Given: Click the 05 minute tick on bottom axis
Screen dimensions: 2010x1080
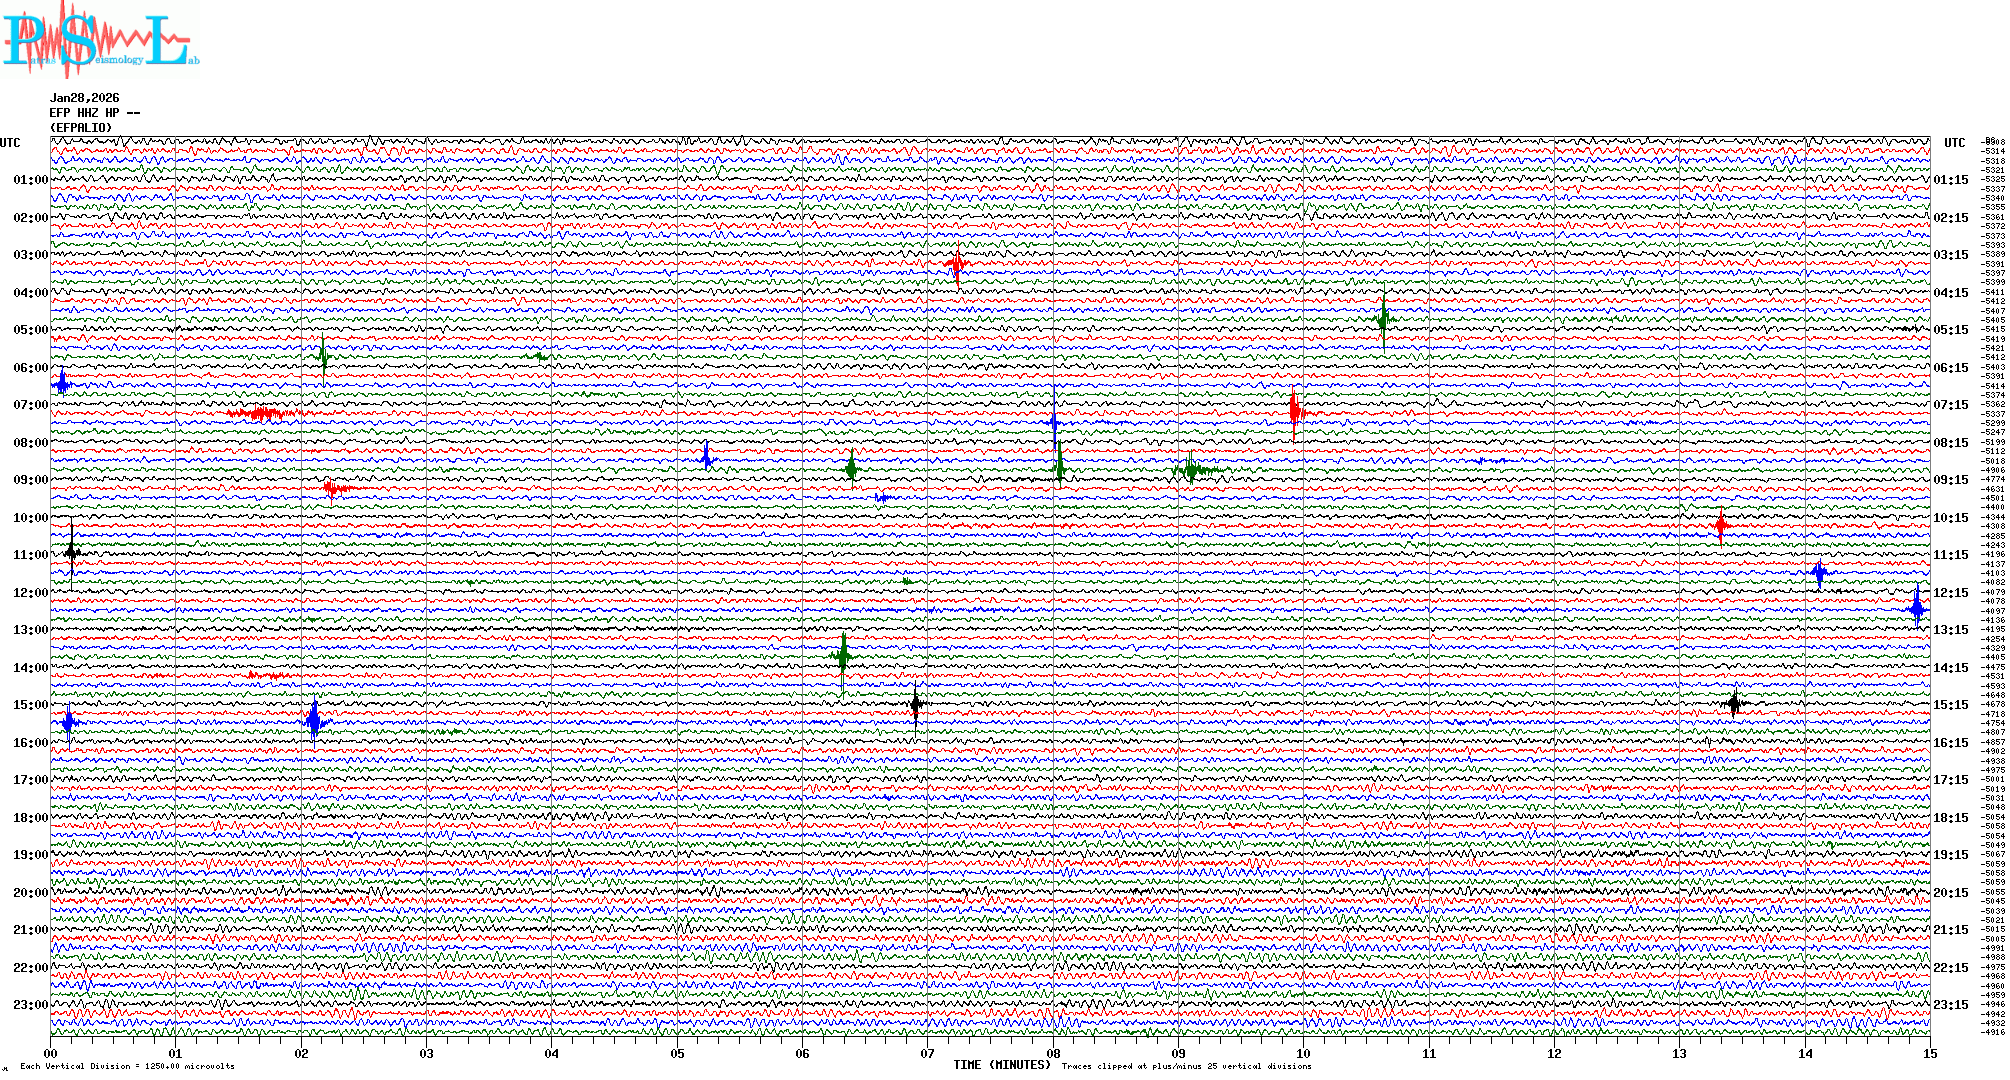Looking at the screenshot, I should click(x=677, y=1053).
